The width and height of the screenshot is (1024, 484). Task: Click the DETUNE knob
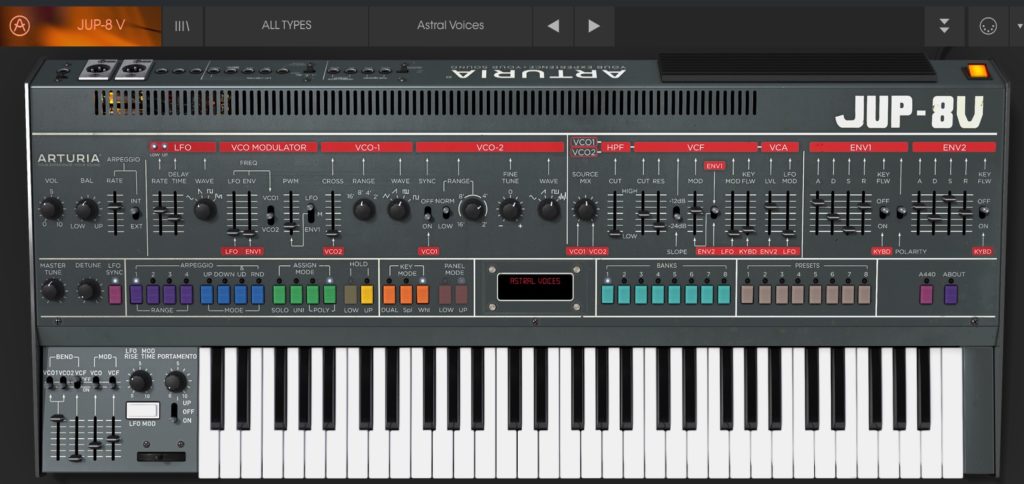click(88, 290)
